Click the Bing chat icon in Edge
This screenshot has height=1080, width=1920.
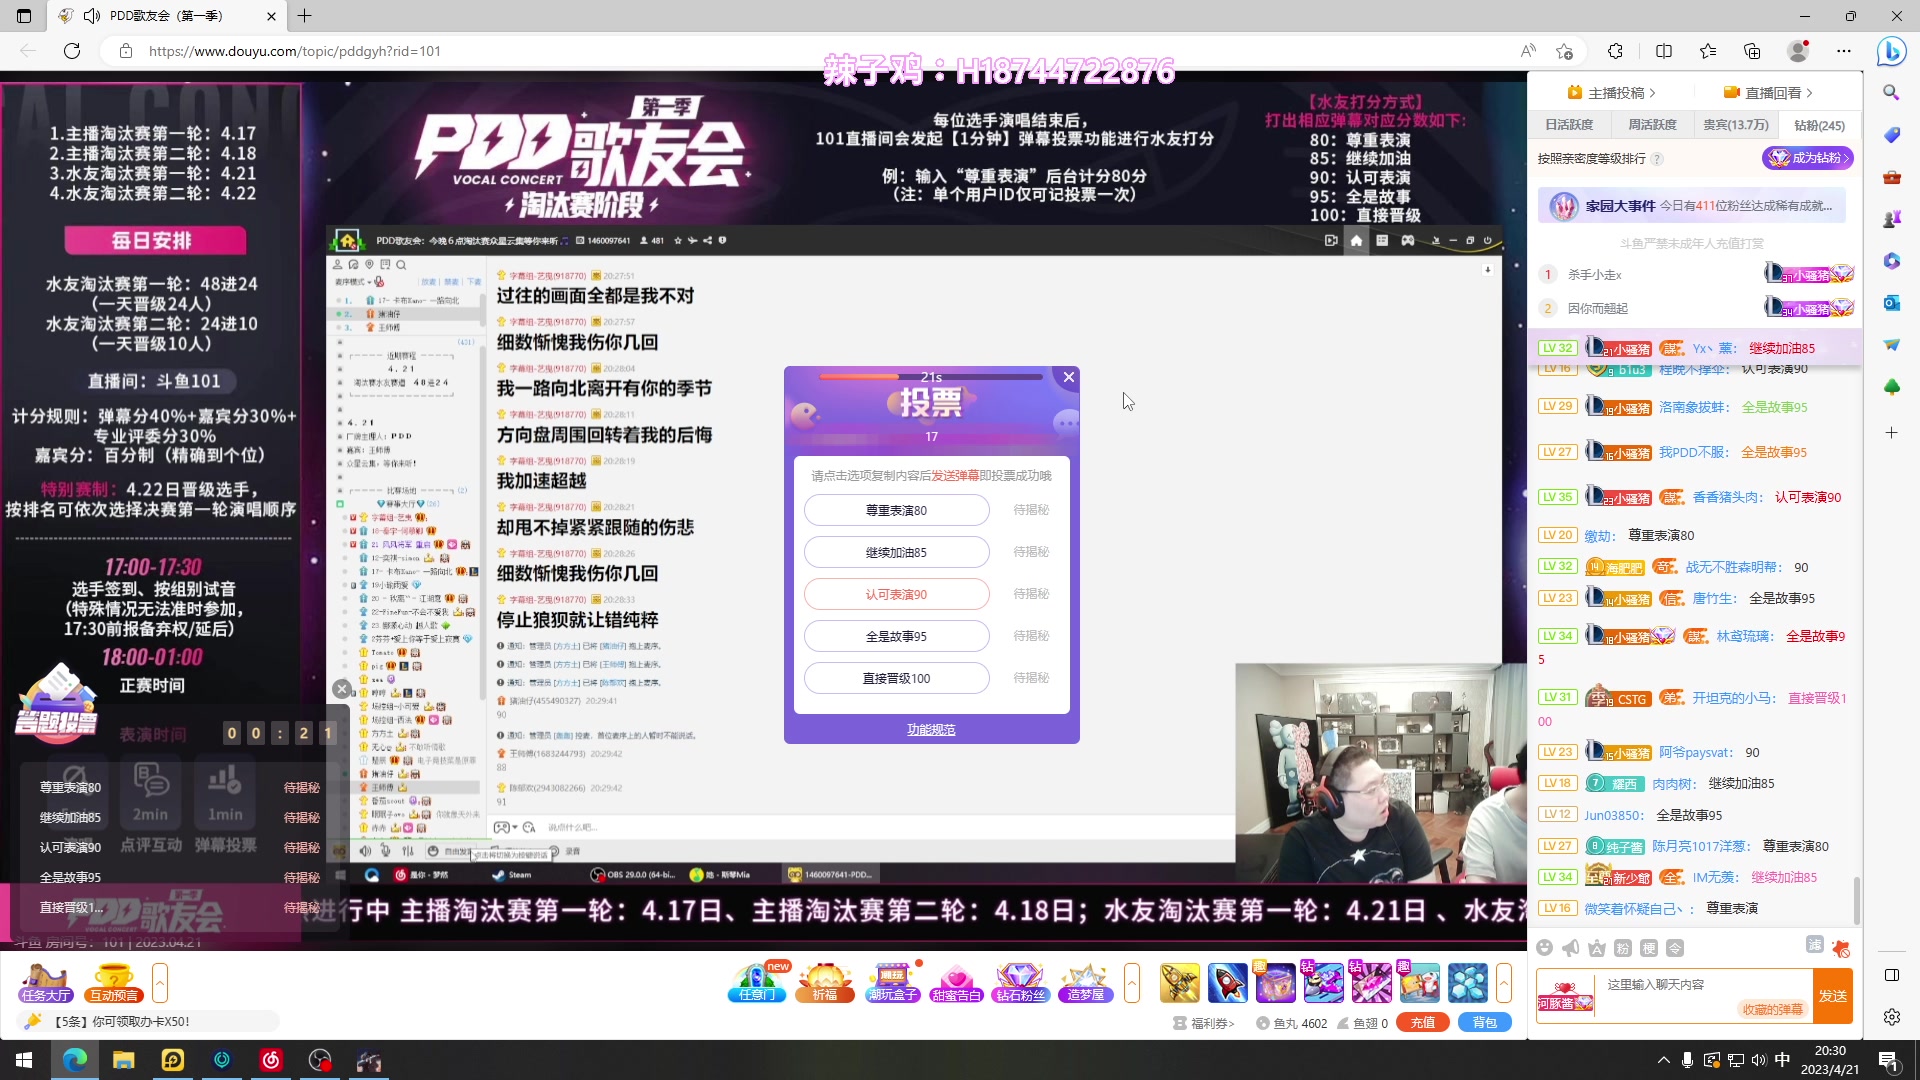point(1891,51)
